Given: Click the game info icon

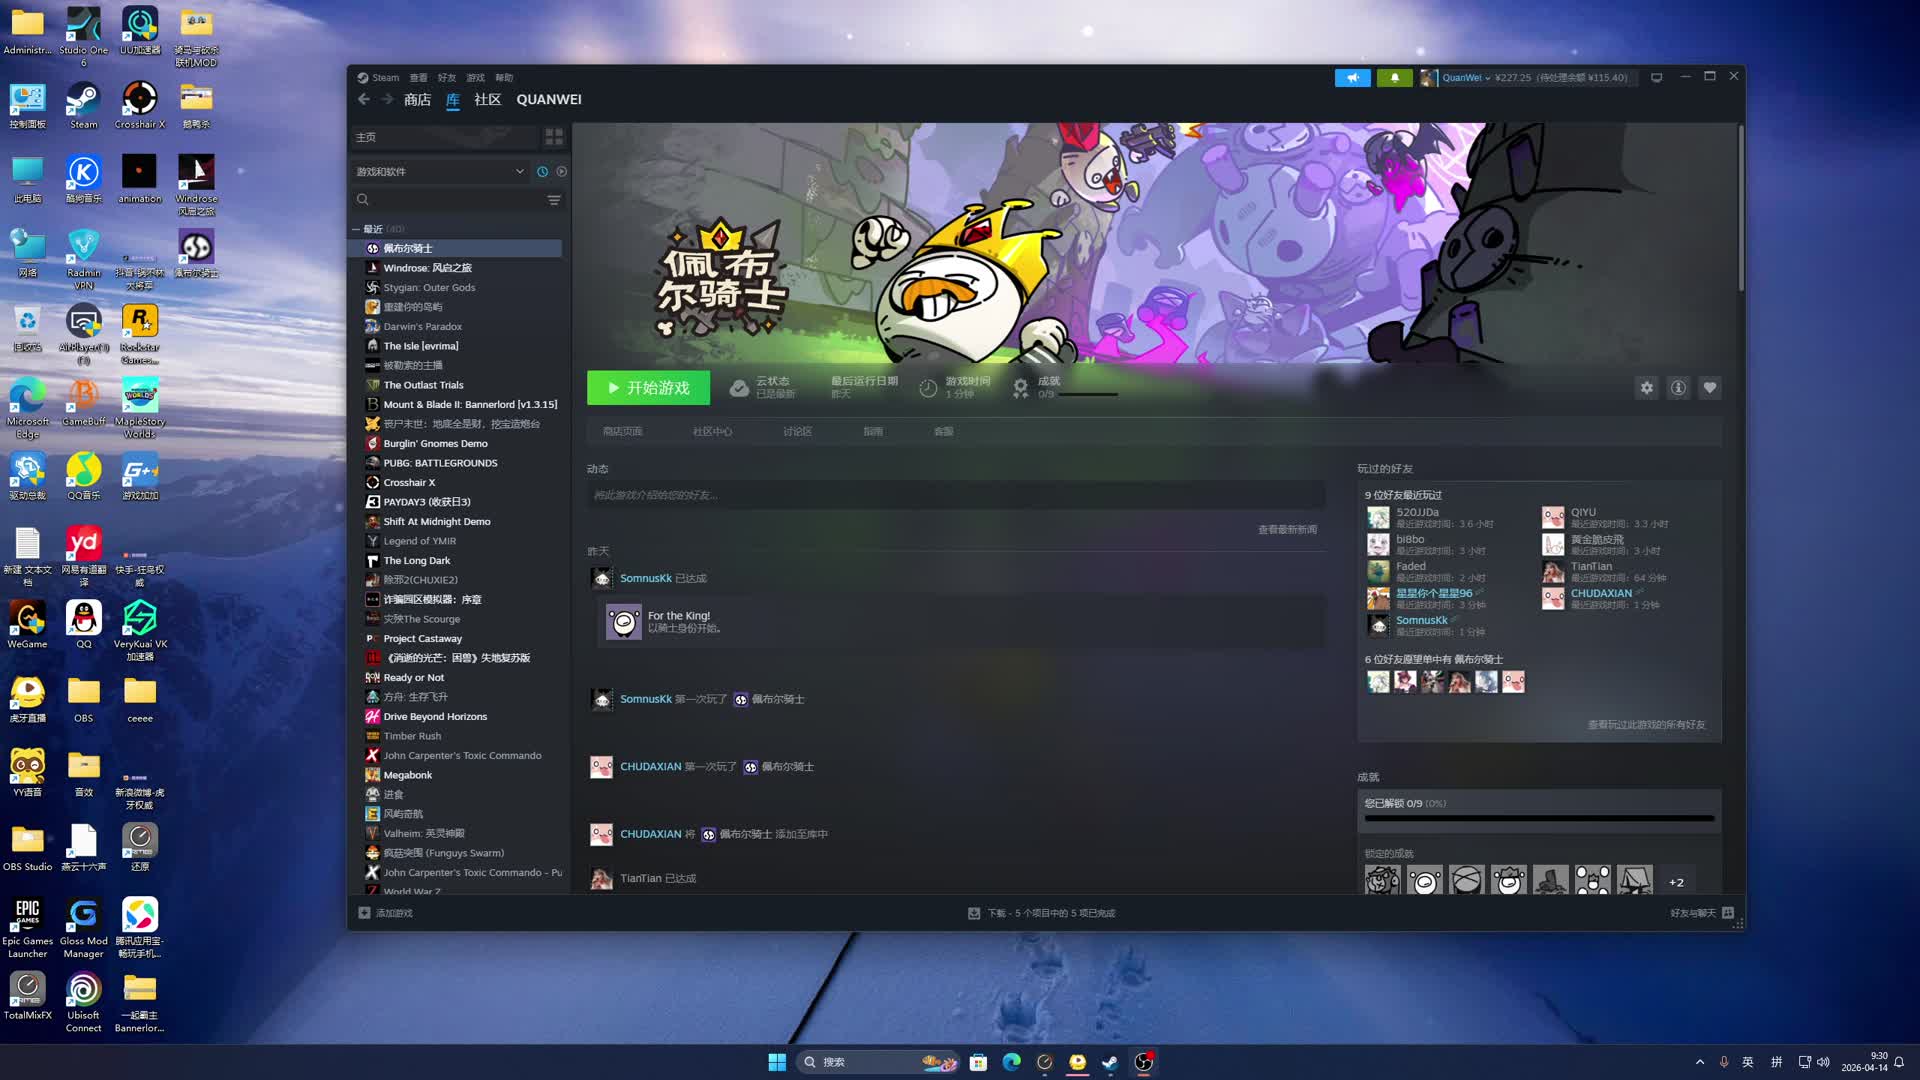Looking at the screenshot, I should pyautogui.click(x=1678, y=388).
